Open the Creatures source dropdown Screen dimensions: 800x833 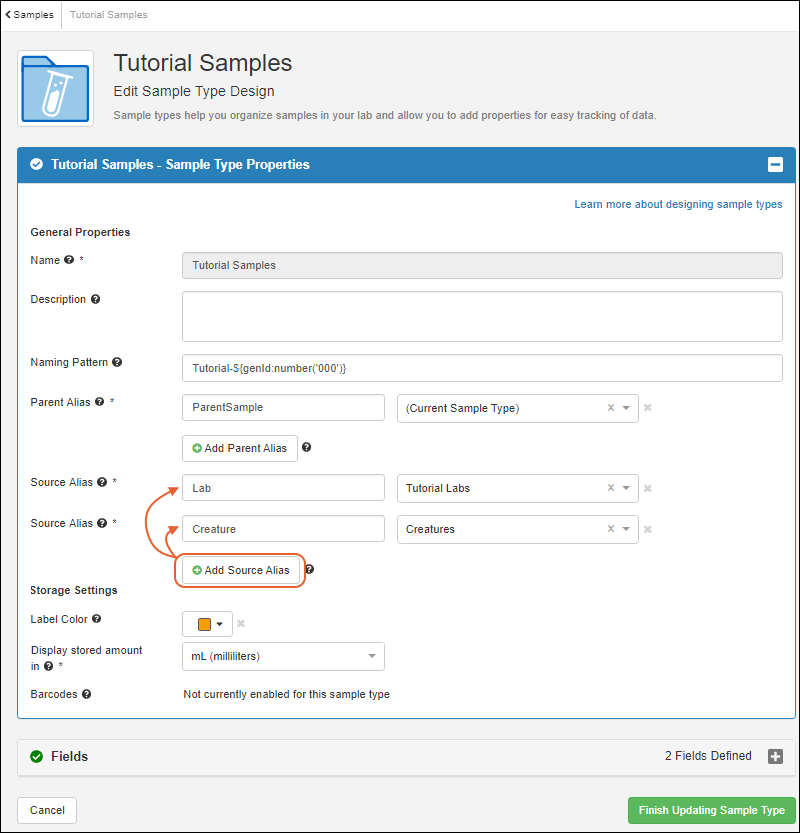pyautogui.click(x=626, y=530)
